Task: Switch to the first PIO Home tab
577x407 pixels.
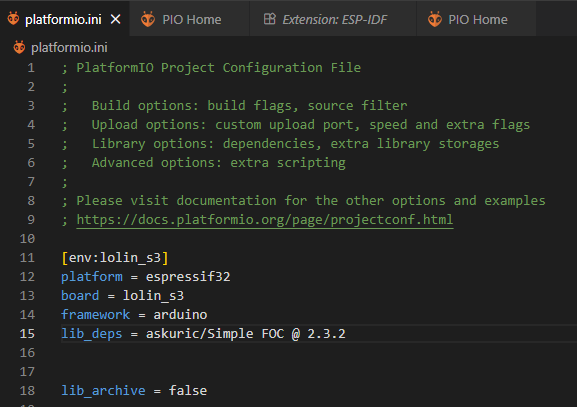Action: pos(189,19)
